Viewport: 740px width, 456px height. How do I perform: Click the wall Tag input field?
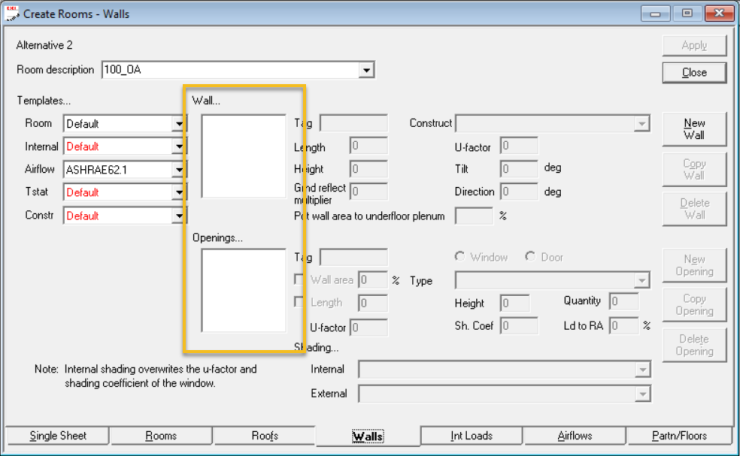tap(353, 123)
